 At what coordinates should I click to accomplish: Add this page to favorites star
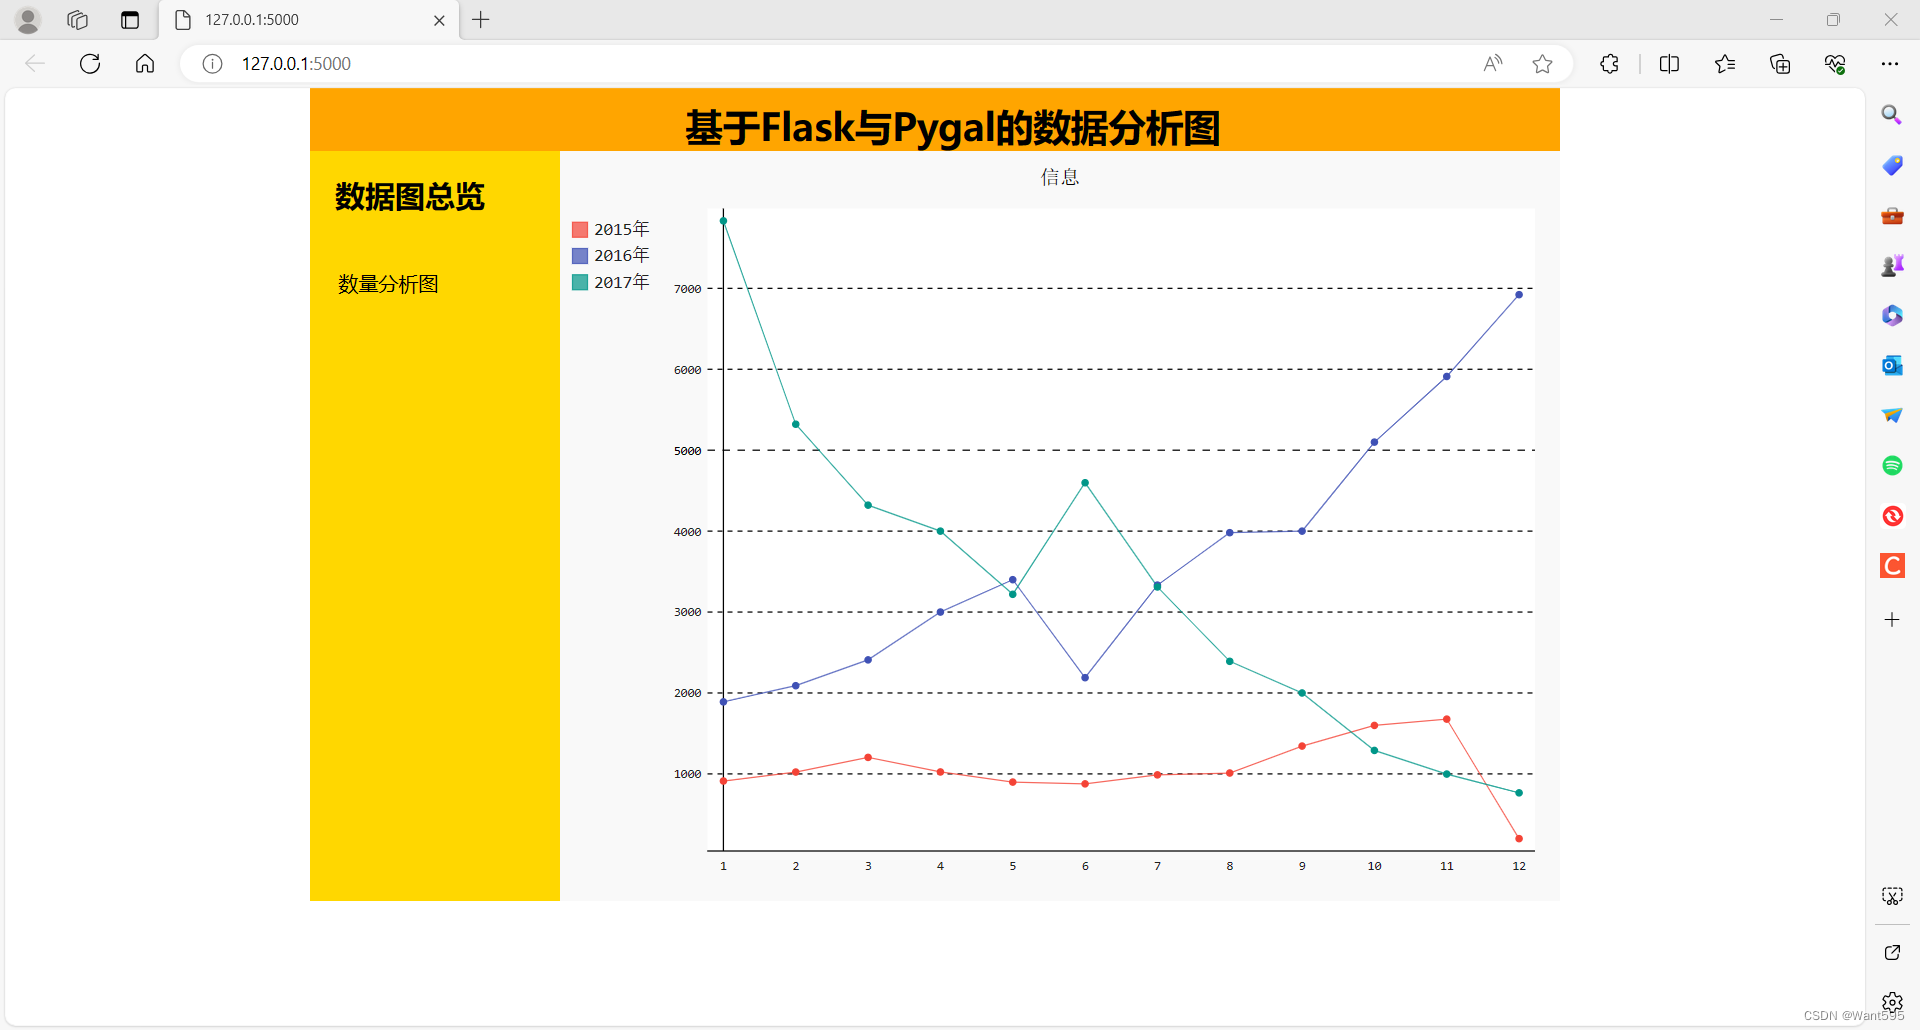[1543, 64]
